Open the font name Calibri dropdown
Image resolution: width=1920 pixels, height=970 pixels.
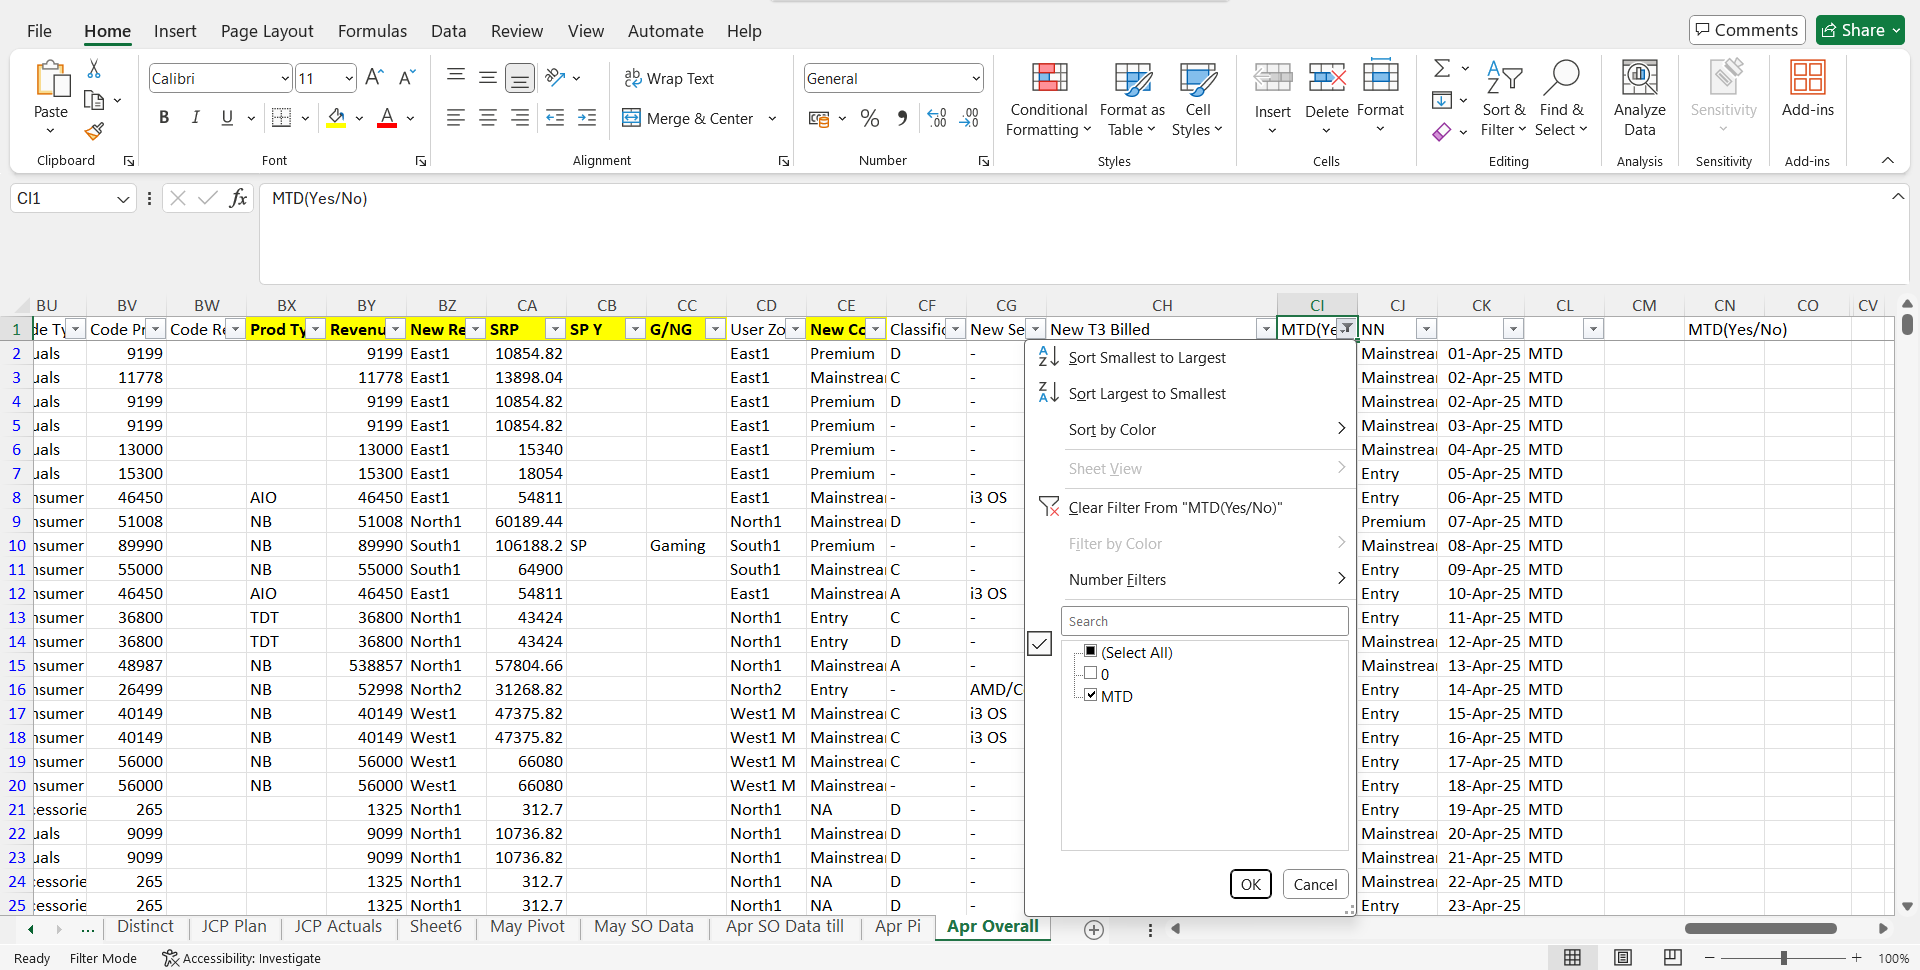tap(284, 78)
